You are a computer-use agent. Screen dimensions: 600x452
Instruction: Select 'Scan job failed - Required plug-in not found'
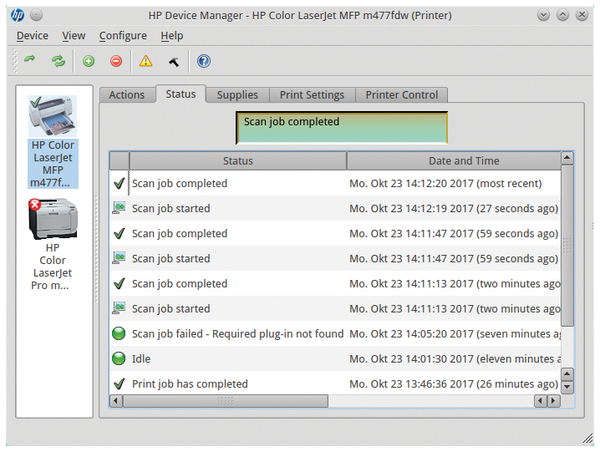tap(238, 334)
